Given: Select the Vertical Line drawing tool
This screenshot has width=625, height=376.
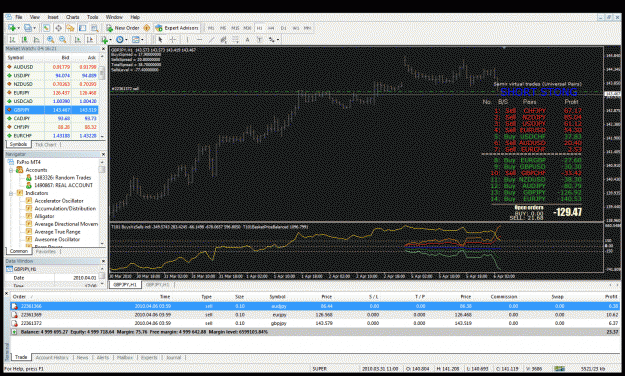Looking at the screenshot, I should (187, 39).
